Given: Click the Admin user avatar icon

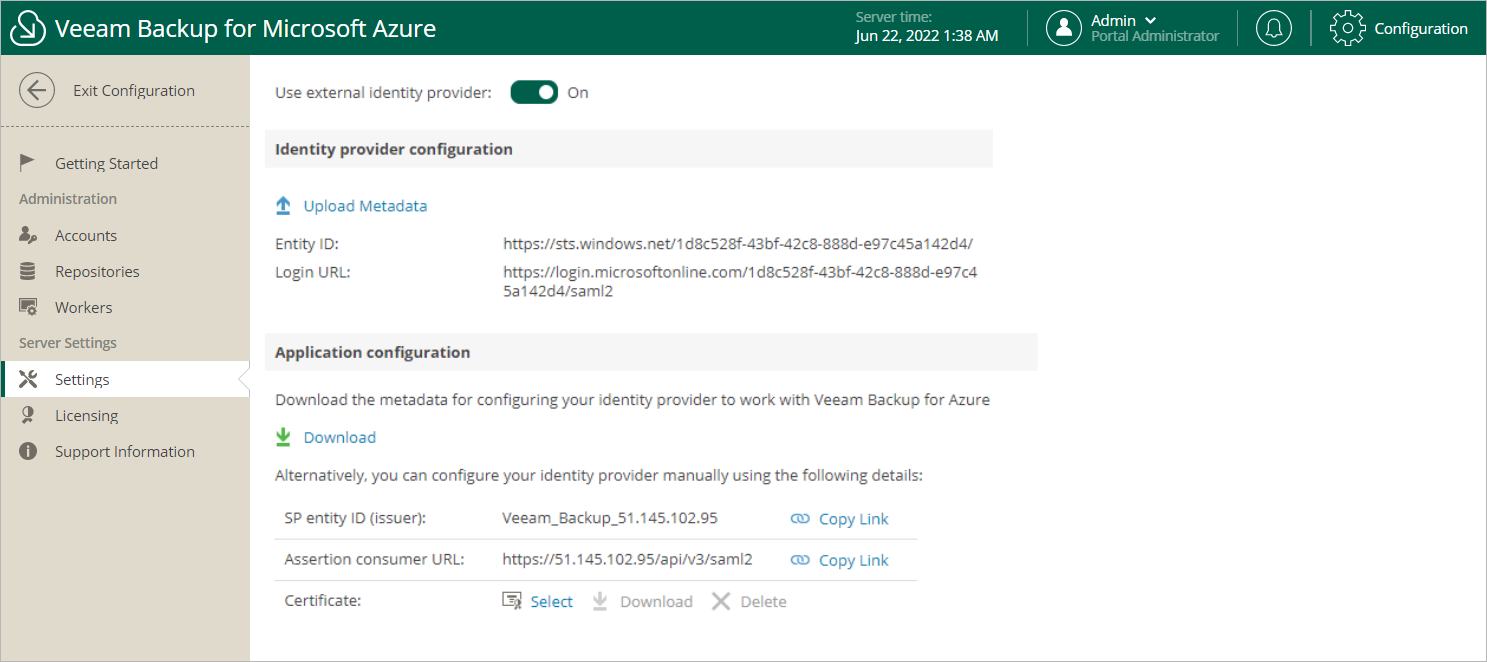Looking at the screenshot, I should [x=1064, y=28].
